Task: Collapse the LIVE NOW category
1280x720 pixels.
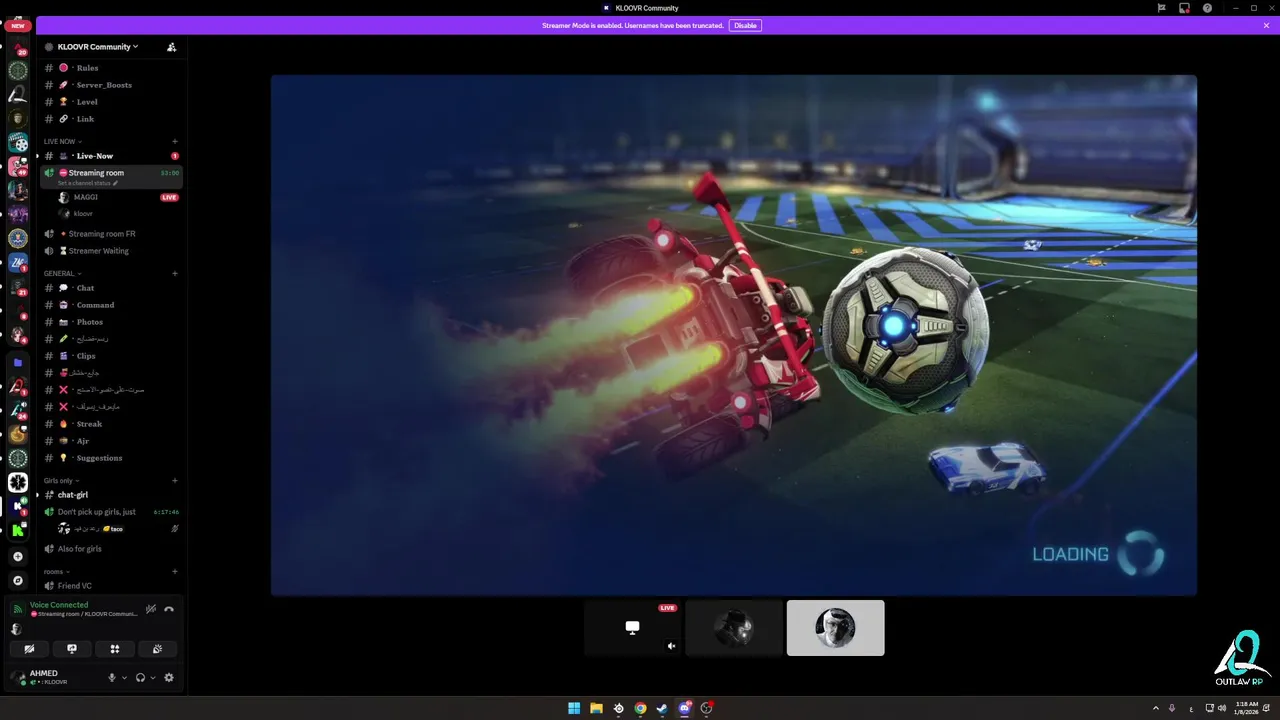Action: pos(63,141)
